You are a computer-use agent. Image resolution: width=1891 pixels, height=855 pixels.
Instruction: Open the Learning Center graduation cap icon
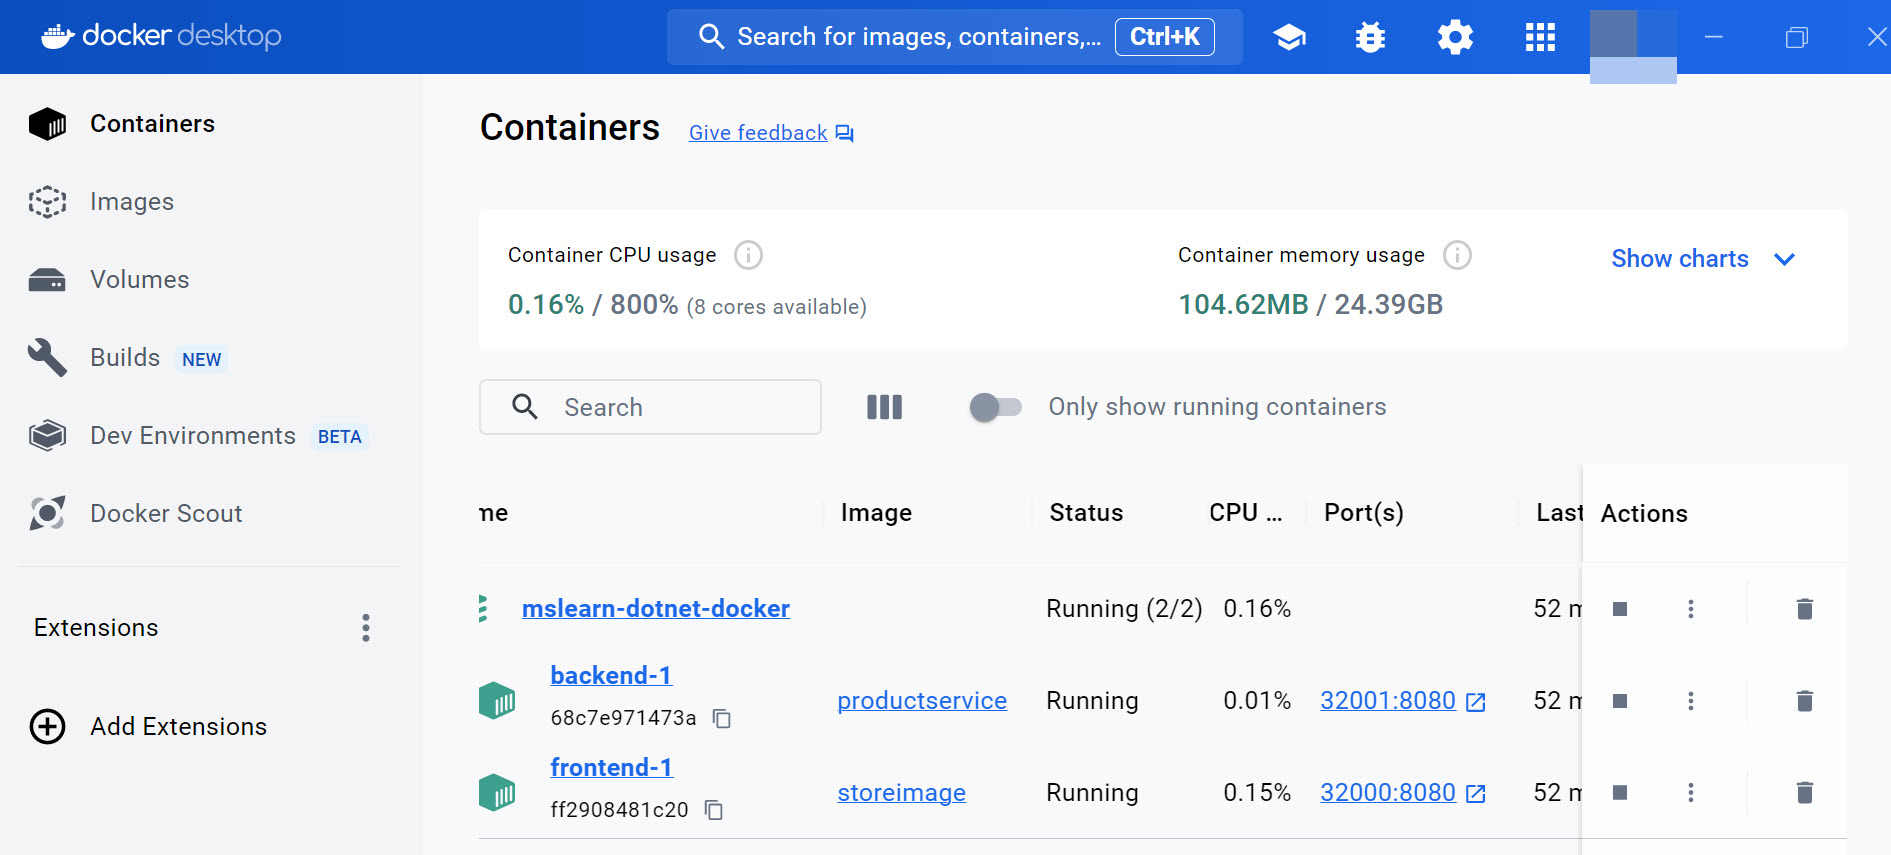[1289, 37]
